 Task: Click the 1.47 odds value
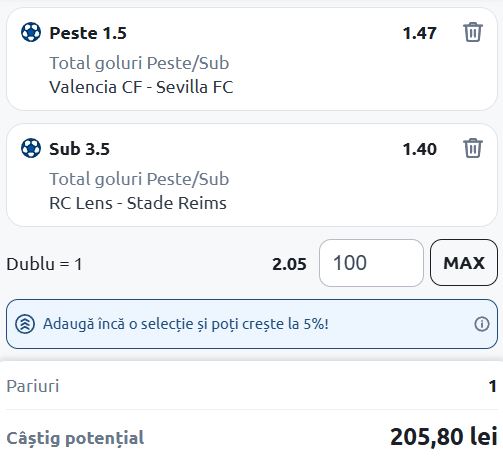coord(420,33)
